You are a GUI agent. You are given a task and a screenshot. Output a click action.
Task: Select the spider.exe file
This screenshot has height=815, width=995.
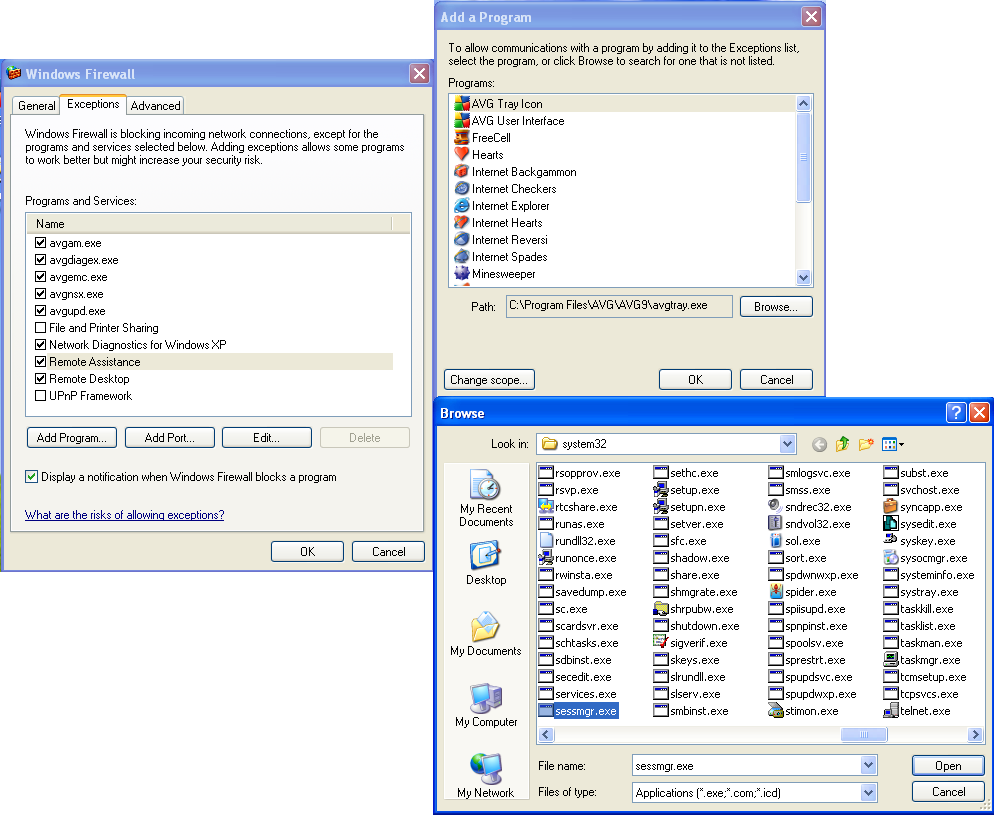click(x=802, y=592)
